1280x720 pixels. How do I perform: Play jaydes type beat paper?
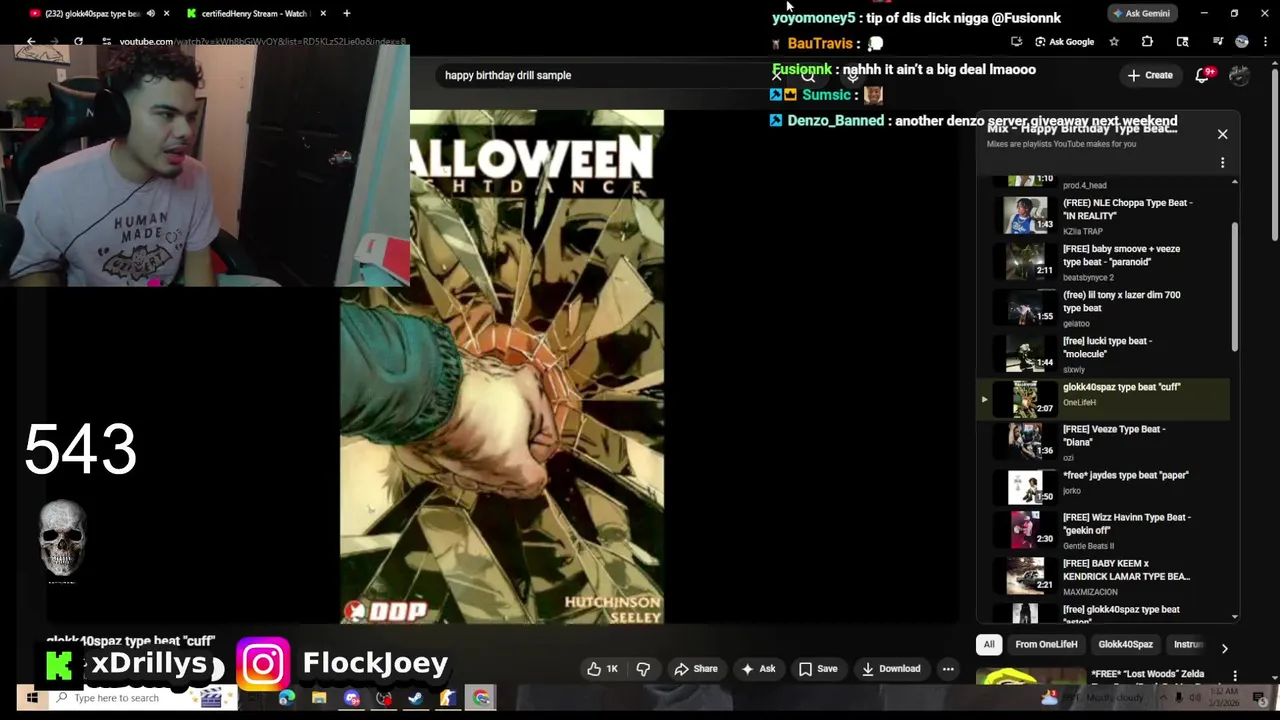(x=1105, y=486)
